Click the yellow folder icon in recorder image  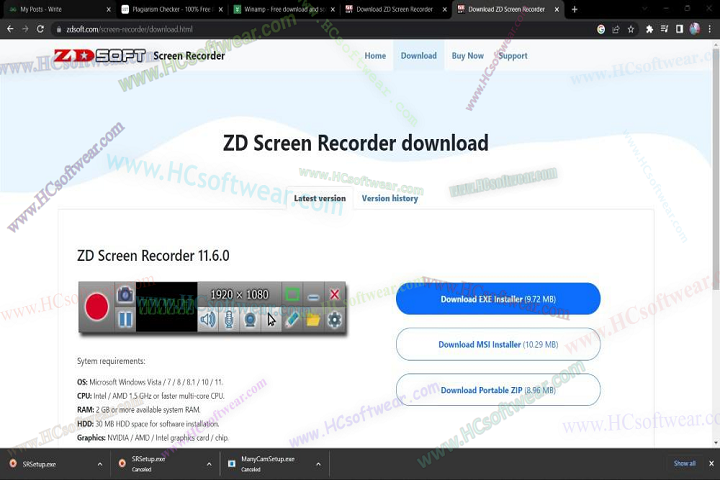(x=313, y=319)
